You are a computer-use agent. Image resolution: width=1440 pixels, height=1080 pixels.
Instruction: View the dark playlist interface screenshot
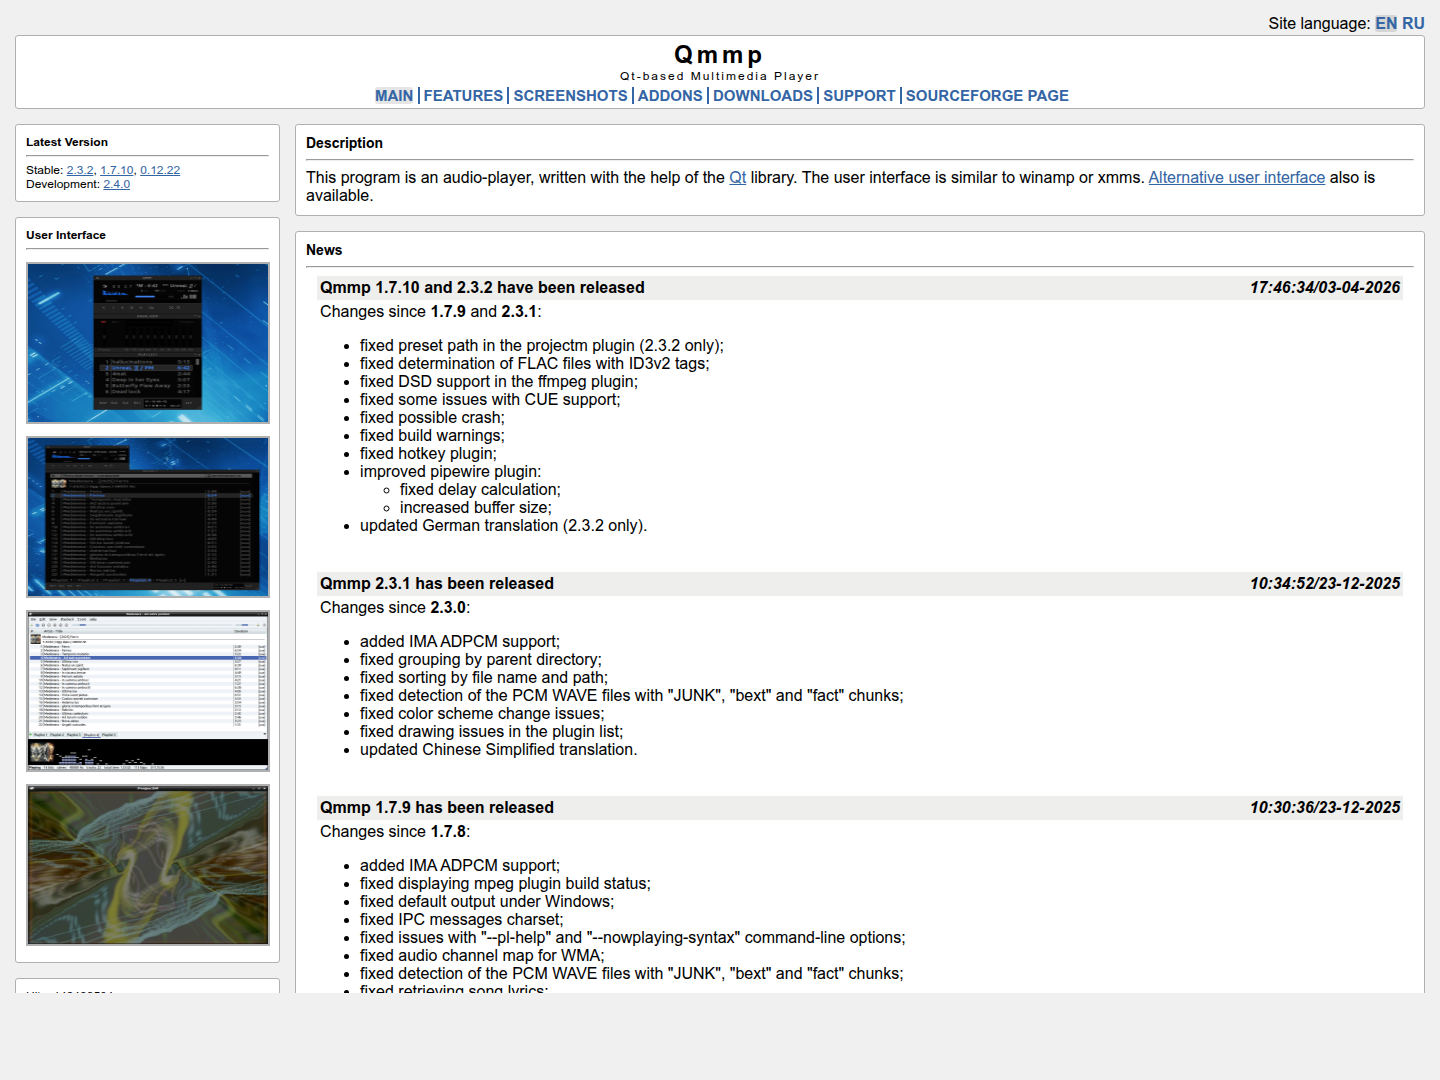coord(148,517)
